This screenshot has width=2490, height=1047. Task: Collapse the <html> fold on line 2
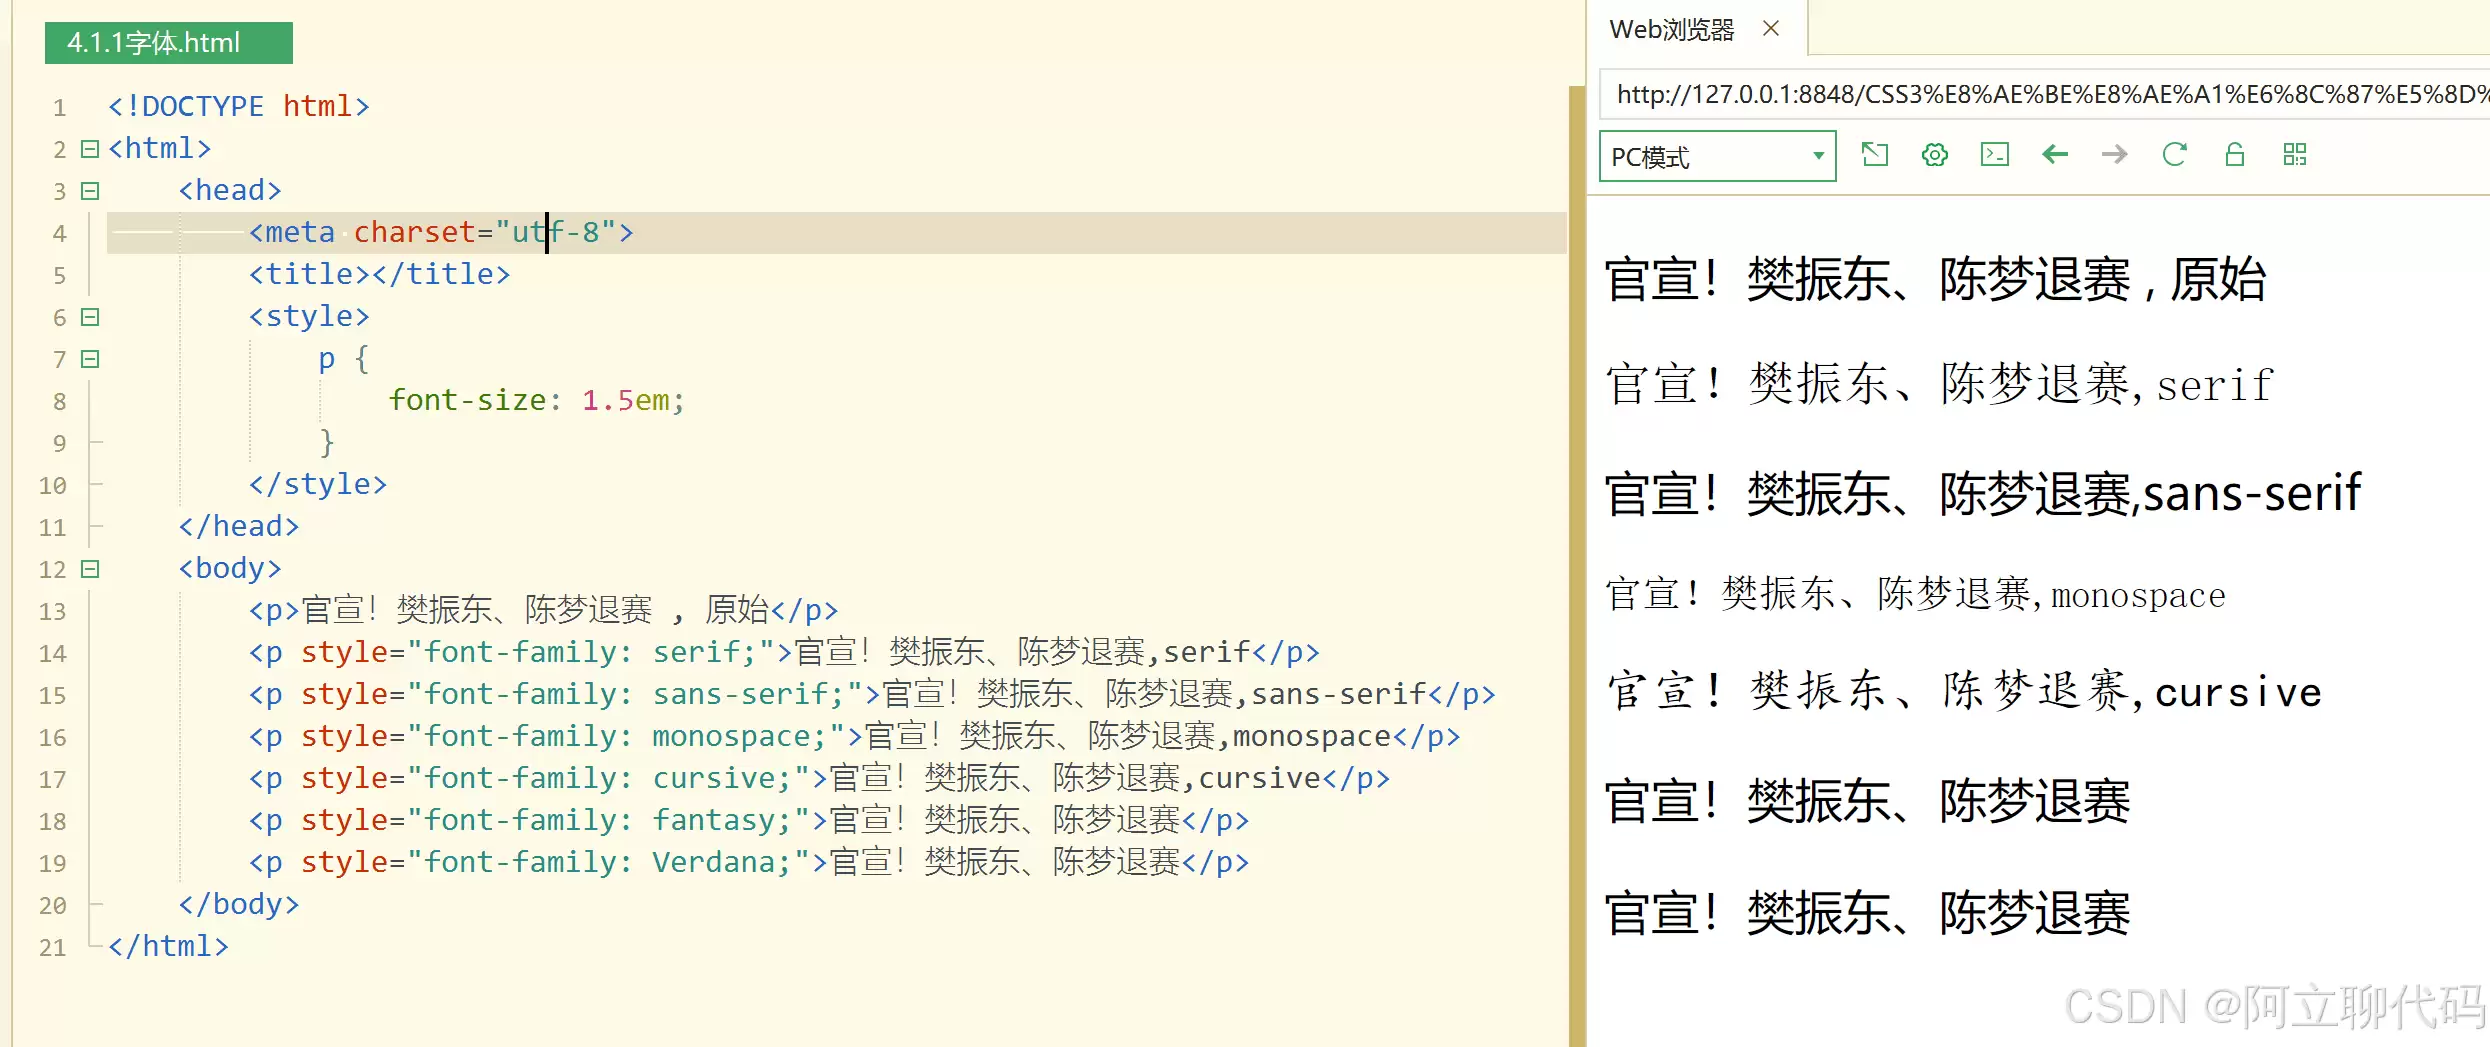coord(88,148)
